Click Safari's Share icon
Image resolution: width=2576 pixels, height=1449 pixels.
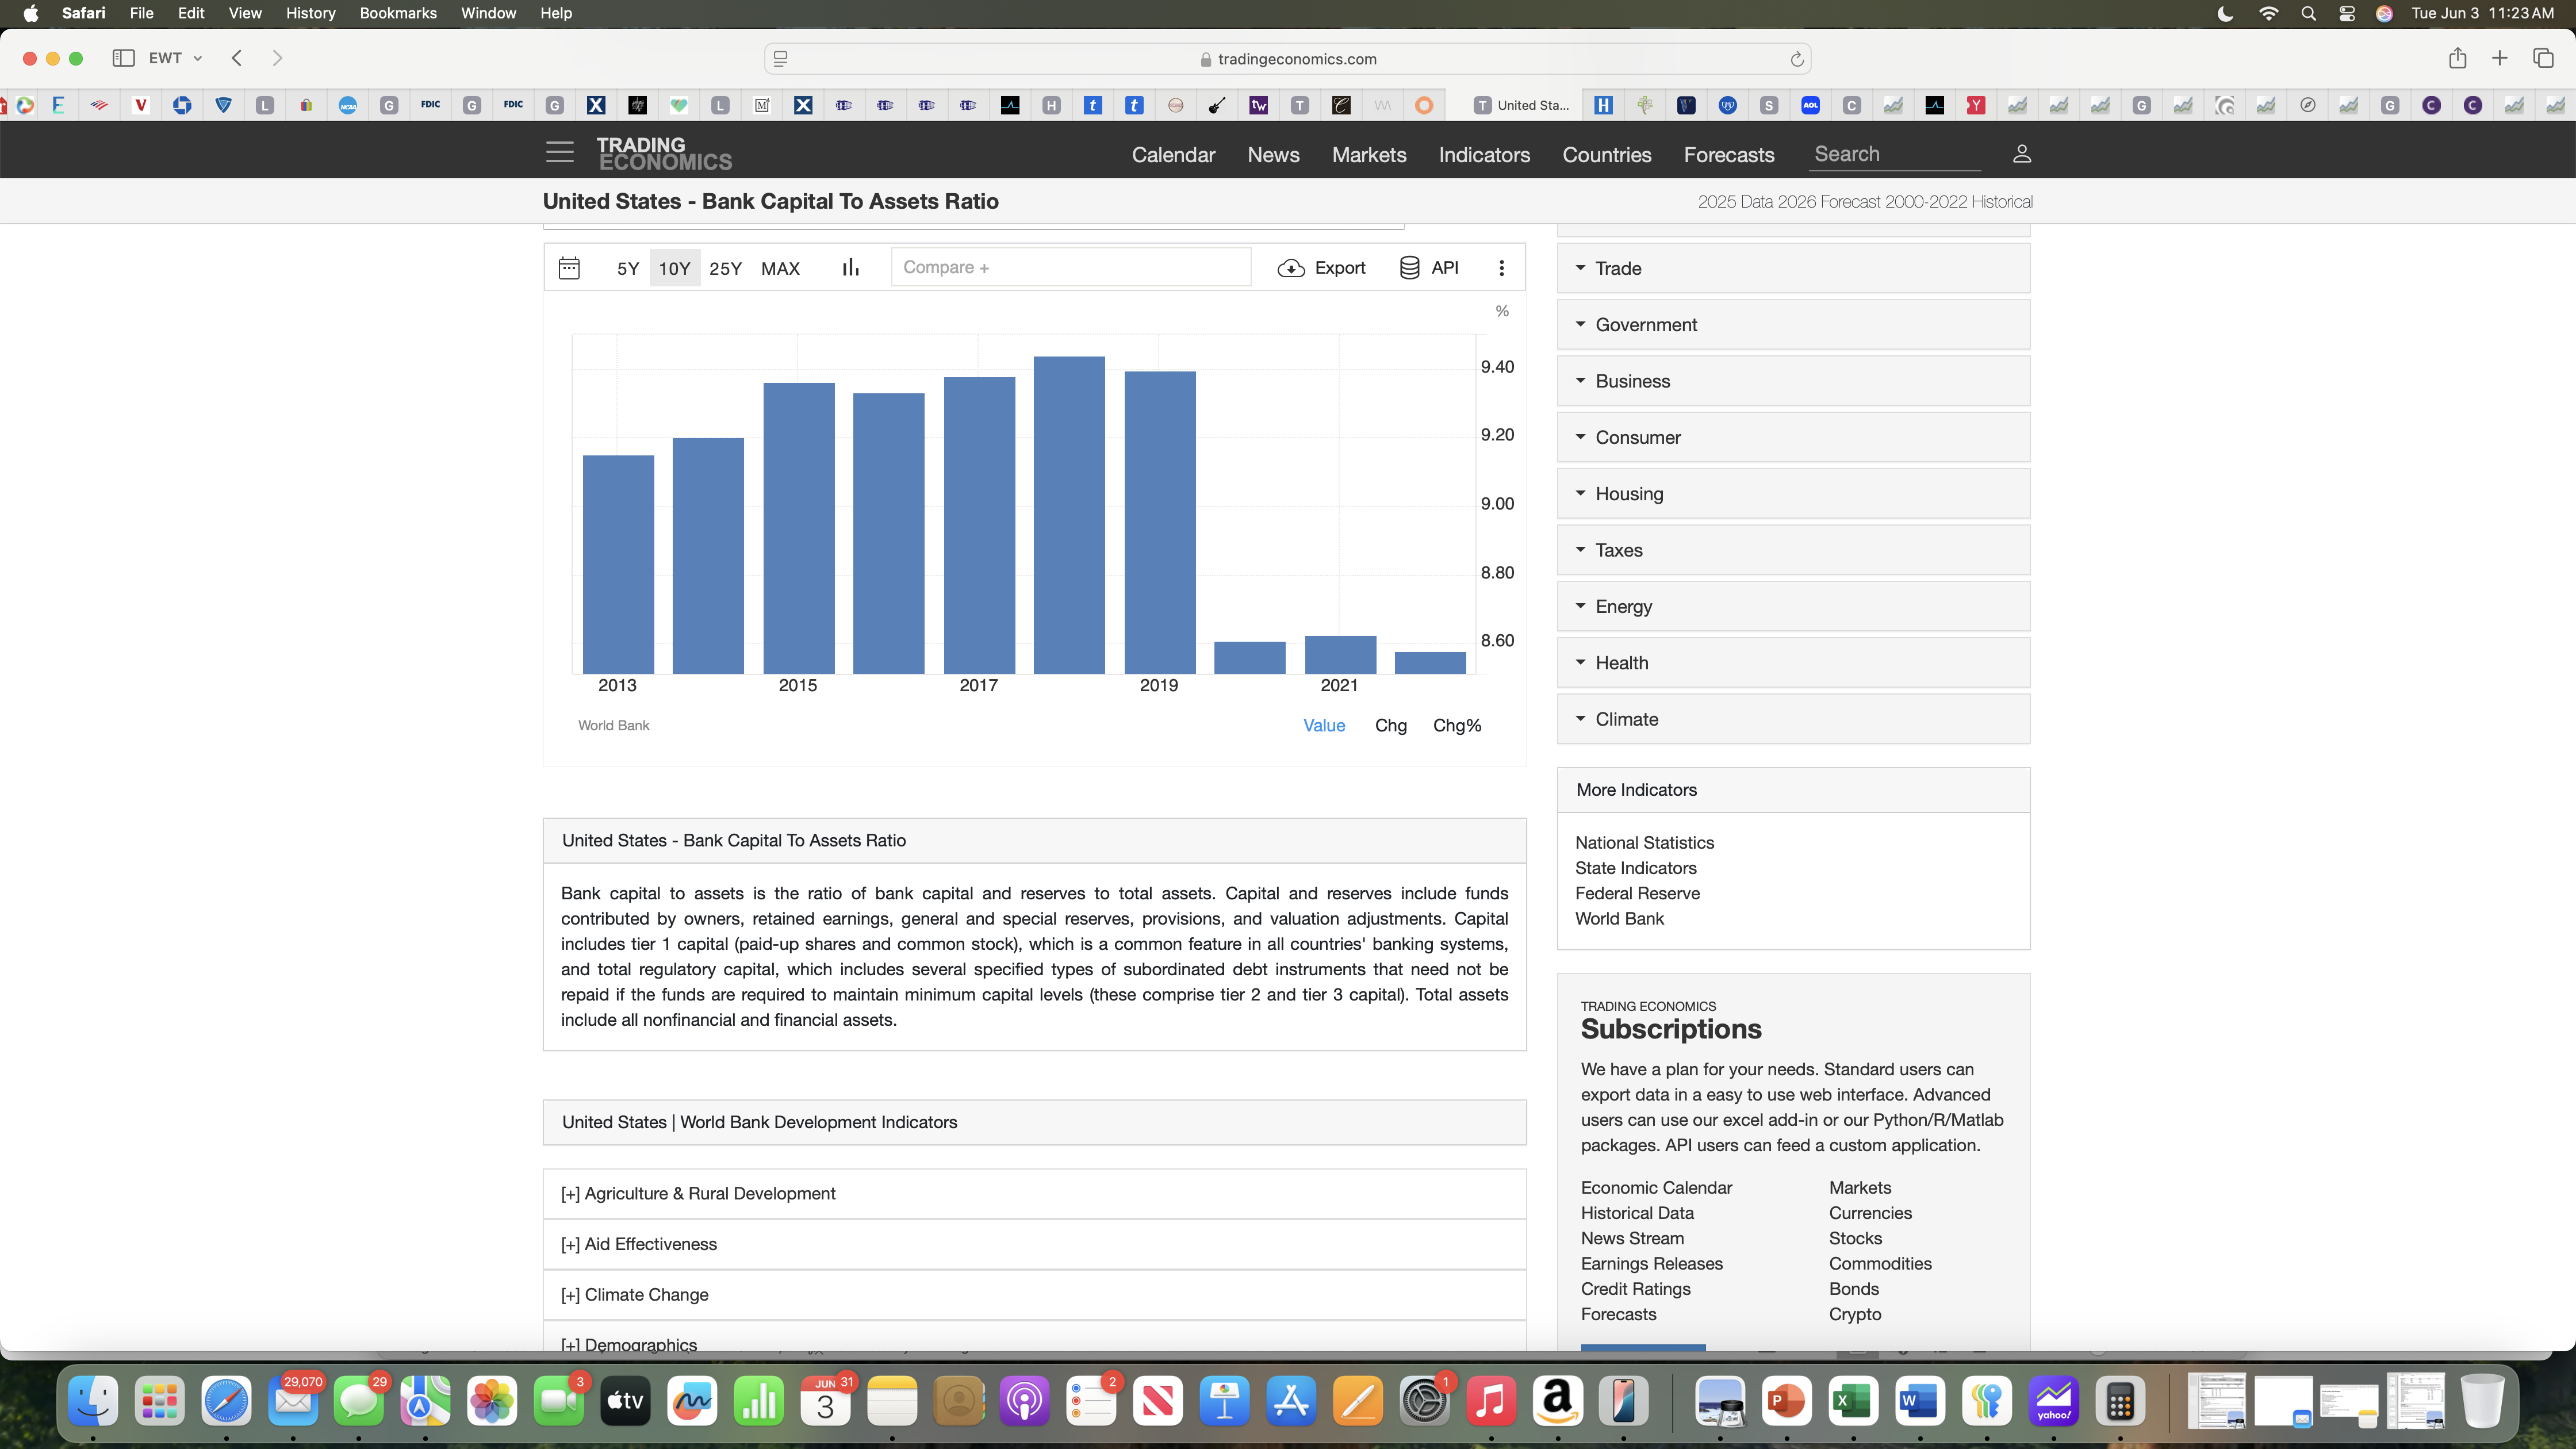pyautogui.click(x=2457, y=58)
